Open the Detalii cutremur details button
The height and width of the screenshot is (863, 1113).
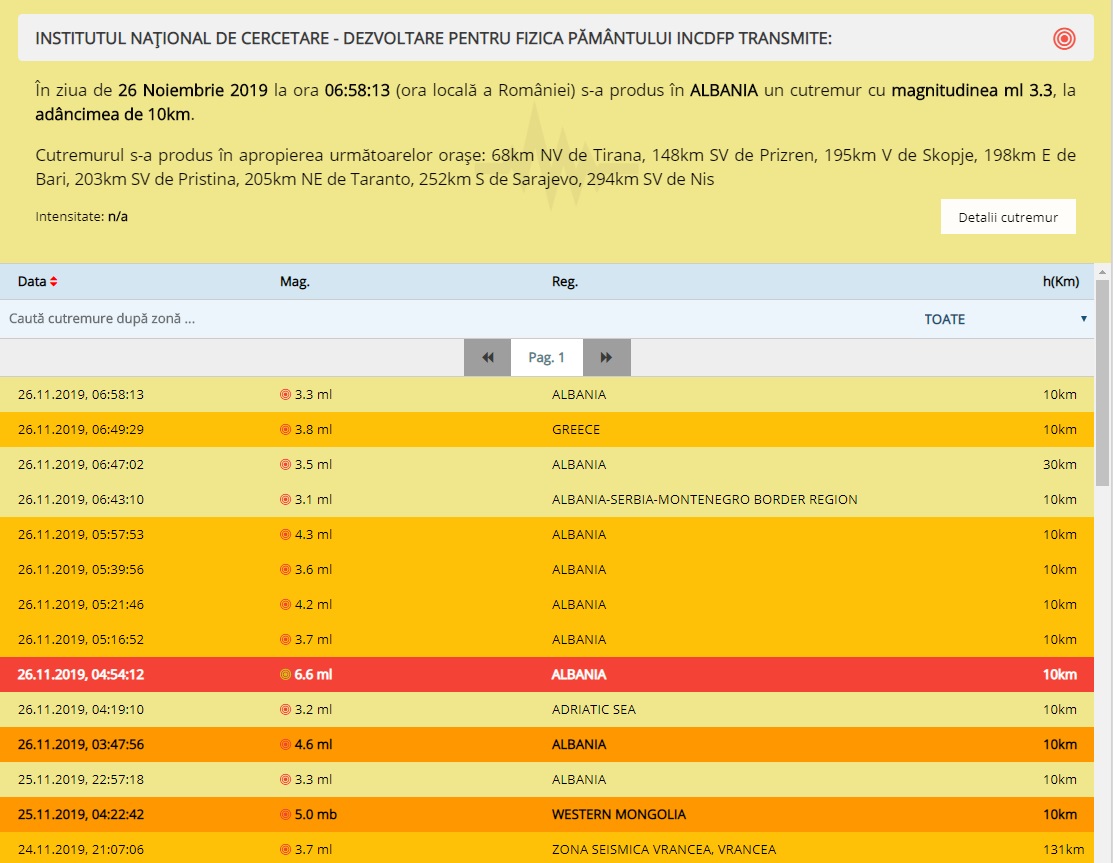point(1007,217)
